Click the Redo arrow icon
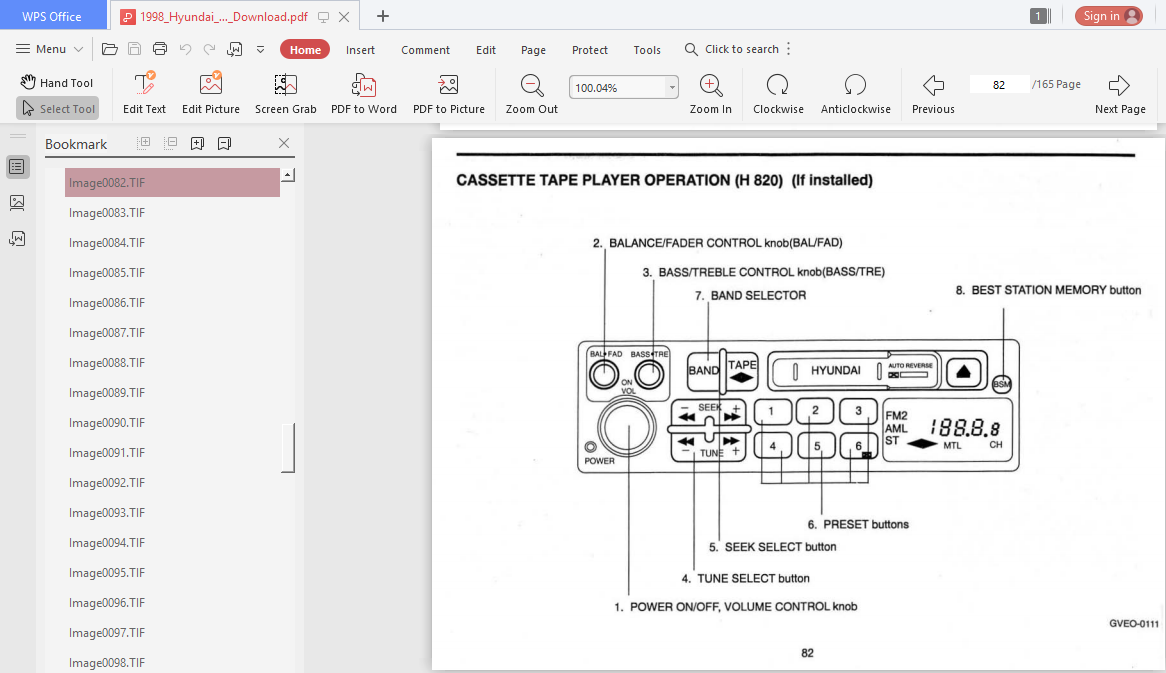1166x673 pixels. [x=210, y=49]
